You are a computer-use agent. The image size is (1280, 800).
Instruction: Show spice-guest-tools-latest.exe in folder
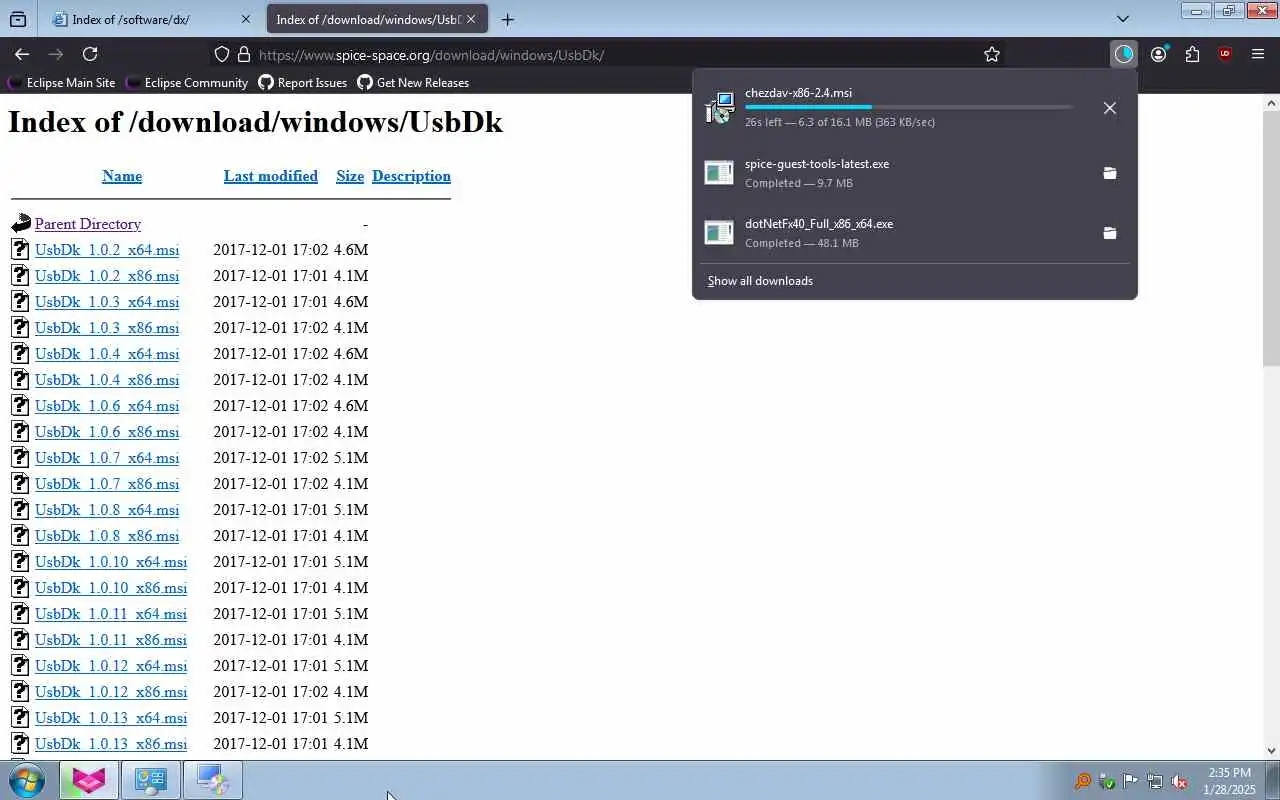point(1110,173)
